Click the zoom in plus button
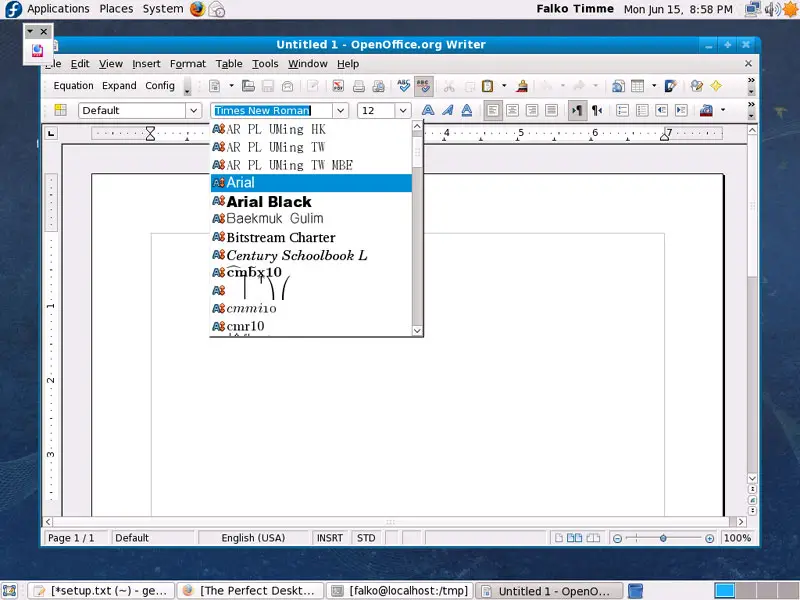This screenshot has width=800, height=600. pyautogui.click(x=709, y=538)
